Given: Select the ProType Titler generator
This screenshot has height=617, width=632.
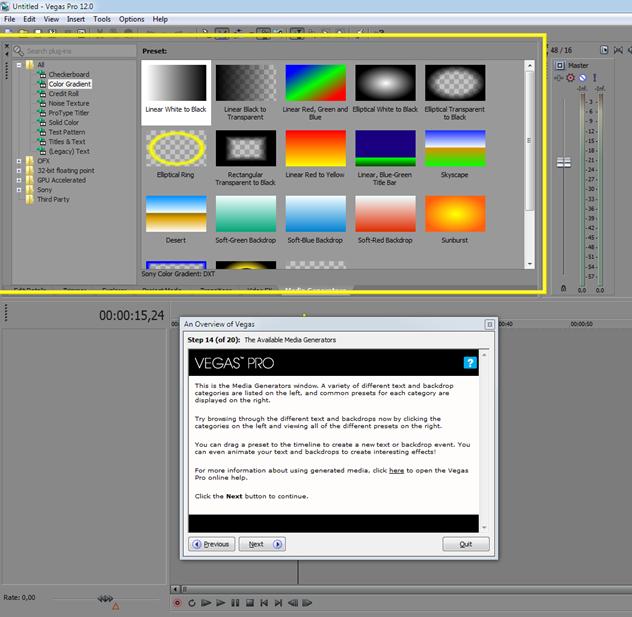Looking at the screenshot, I should (69, 113).
